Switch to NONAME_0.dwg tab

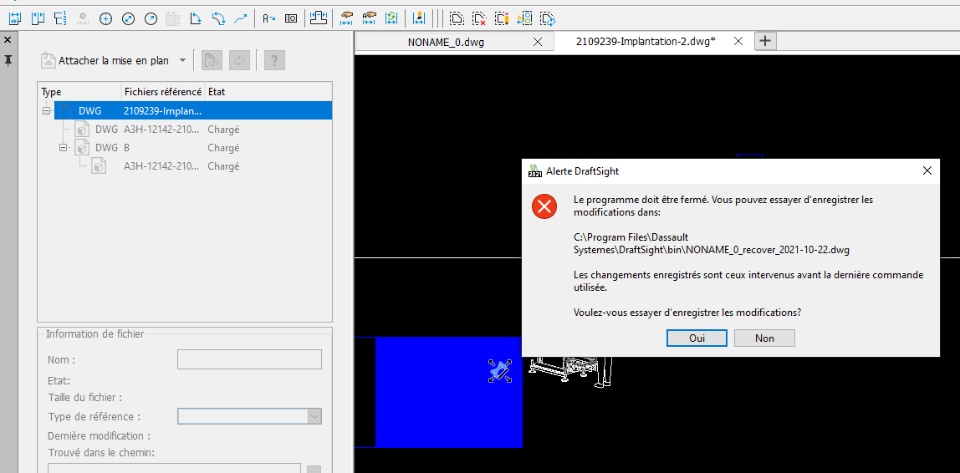point(446,42)
